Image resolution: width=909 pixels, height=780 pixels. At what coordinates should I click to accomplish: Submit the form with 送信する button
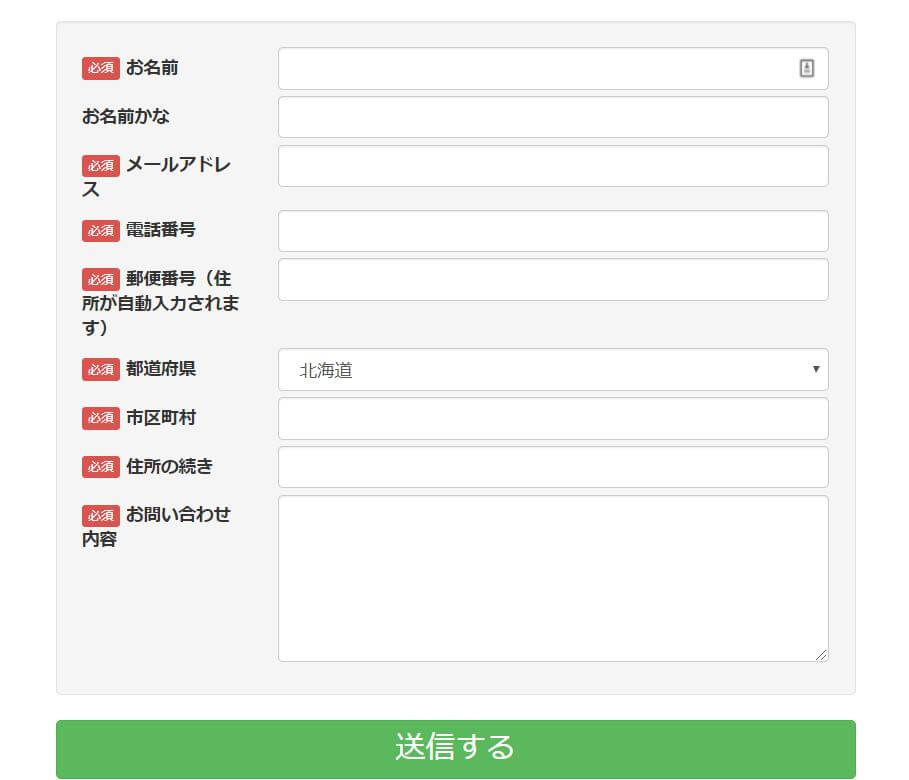pyautogui.click(x=455, y=748)
